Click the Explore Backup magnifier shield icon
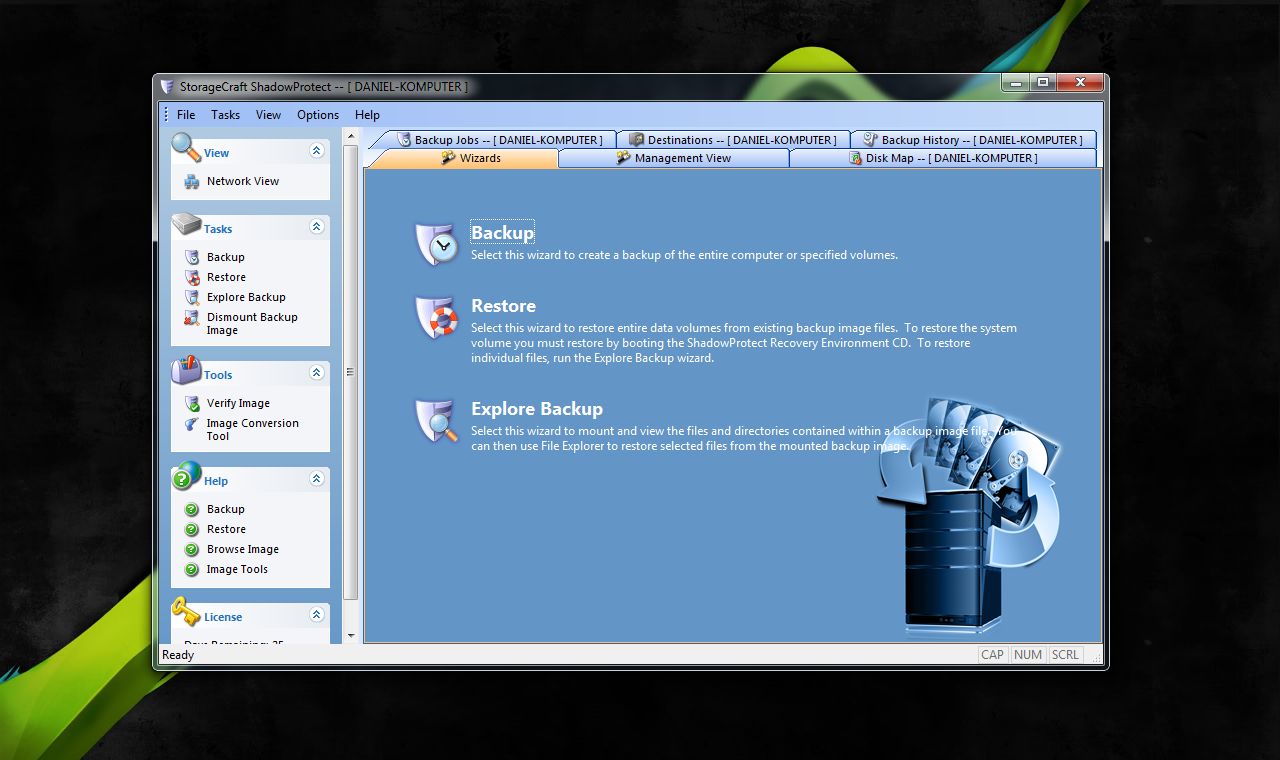The image size is (1280, 760). pos(436,420)
